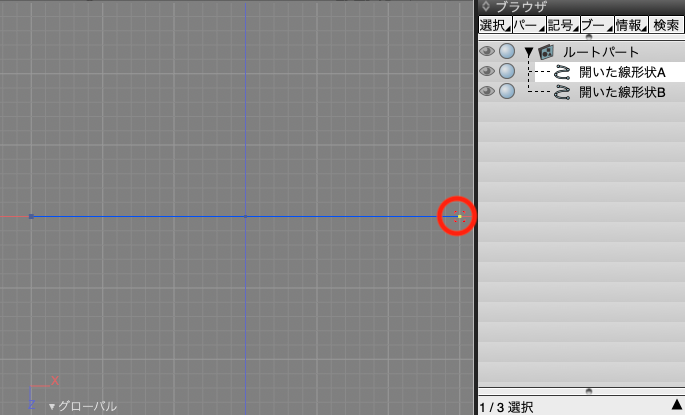The width and height of the screenshot is (685, 415).
Task: Open the パー dropdown menu
Action: (527, 25)
